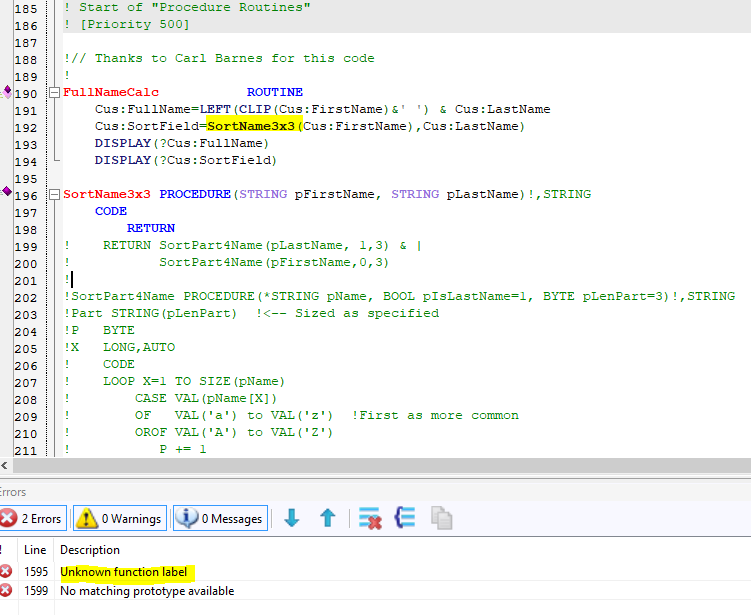Go to previous error with up arrow
The image size is (751, 615).
coord(327,518)
